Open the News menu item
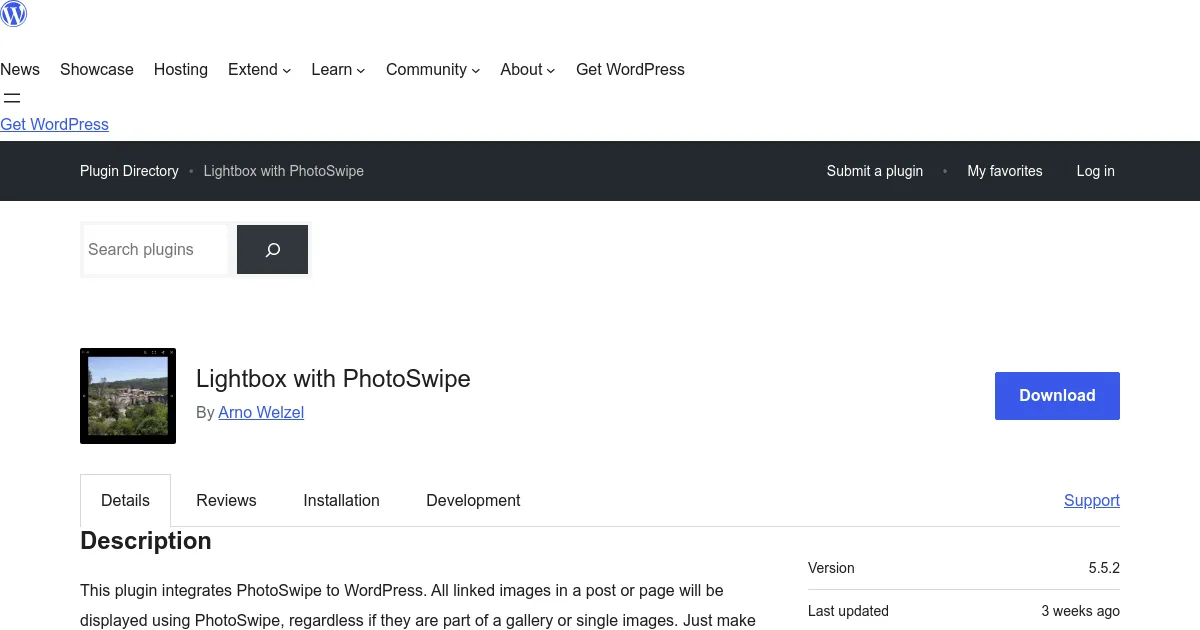The height and width of the screenshot is (630, 1200). coord(20,70)
